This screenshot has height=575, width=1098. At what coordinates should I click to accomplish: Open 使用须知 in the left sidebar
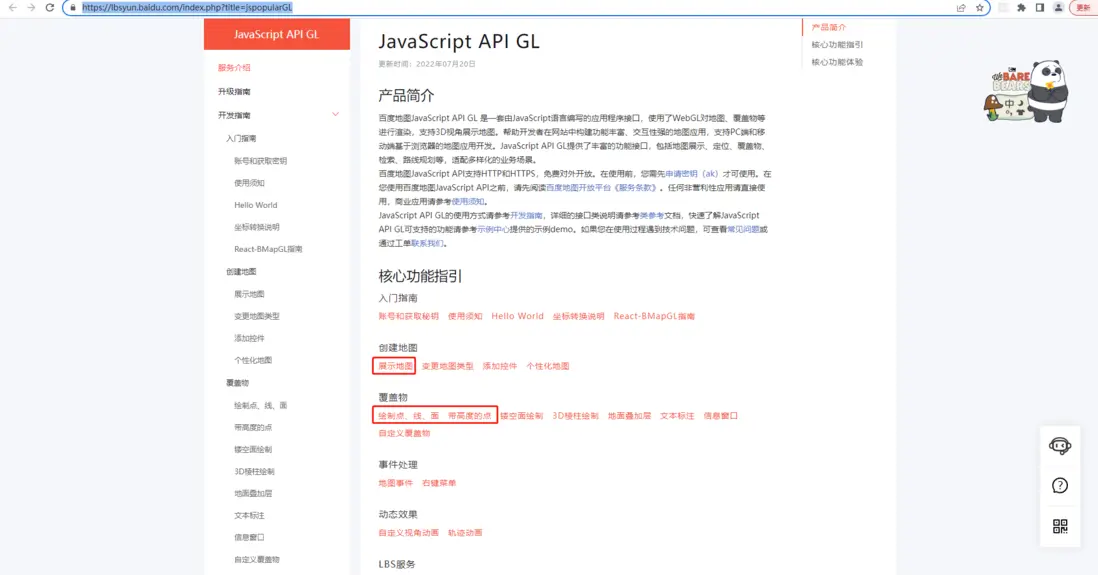pos(249,183)
